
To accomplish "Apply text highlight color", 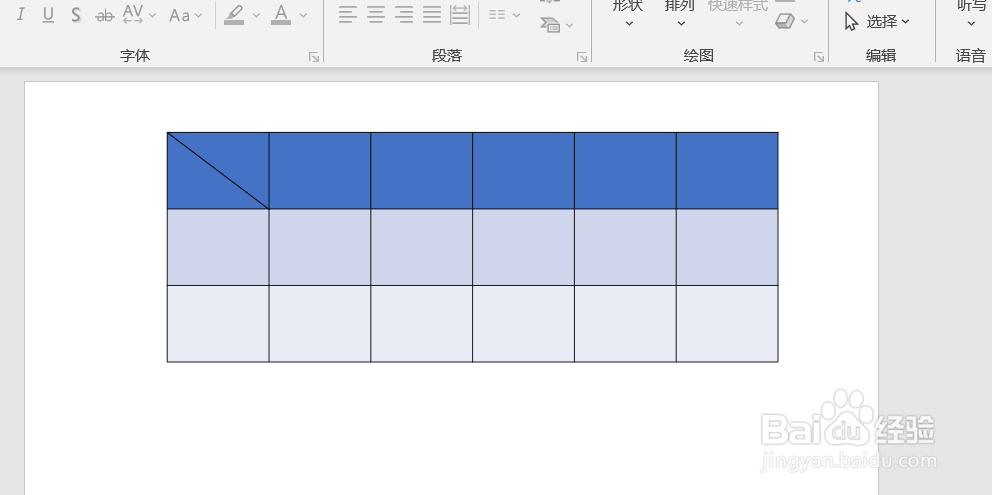I will pos(235,15).
